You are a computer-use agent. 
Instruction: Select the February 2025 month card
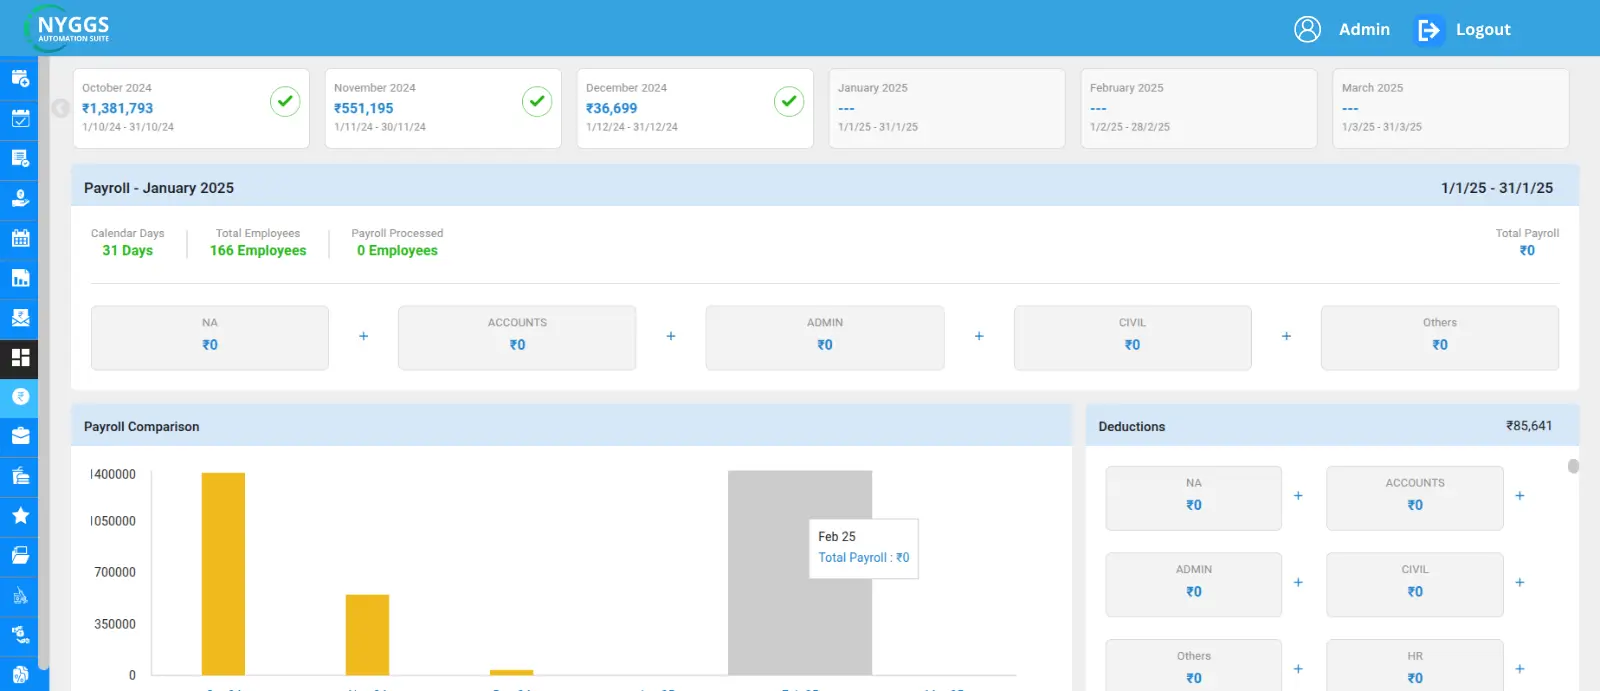(1198, 108)
